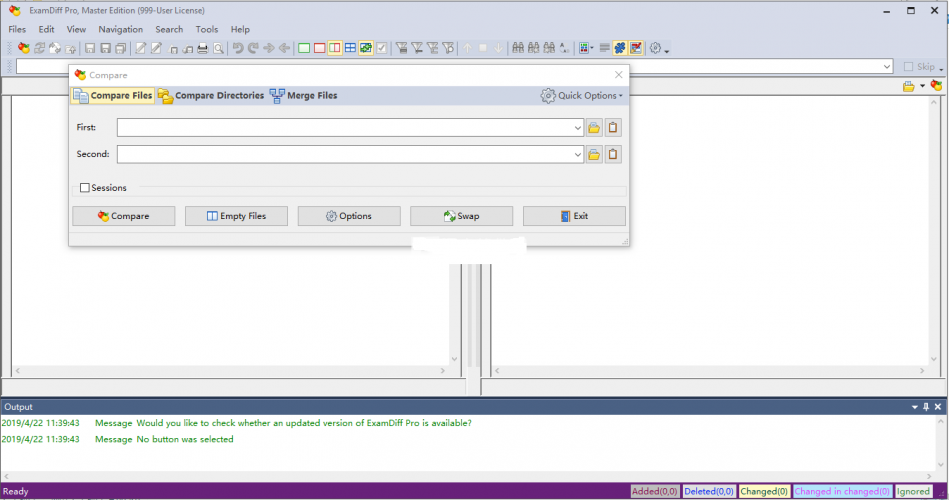Click the up arrow previous difference icon
The height and width of the screenshot is (500, 949).
click(x=467, y=48)
